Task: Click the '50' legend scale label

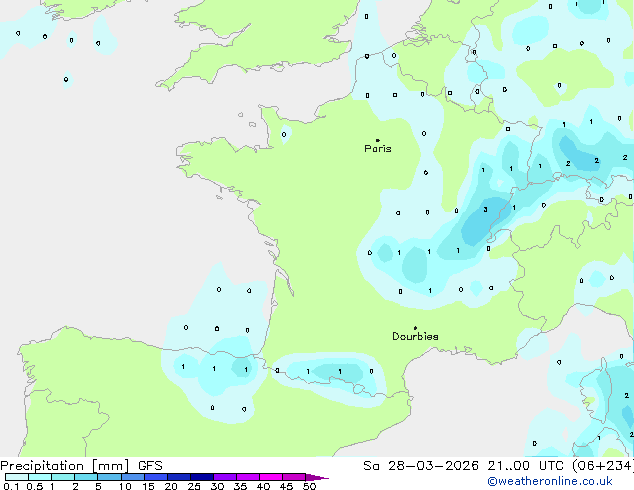Action: [310, 486]
